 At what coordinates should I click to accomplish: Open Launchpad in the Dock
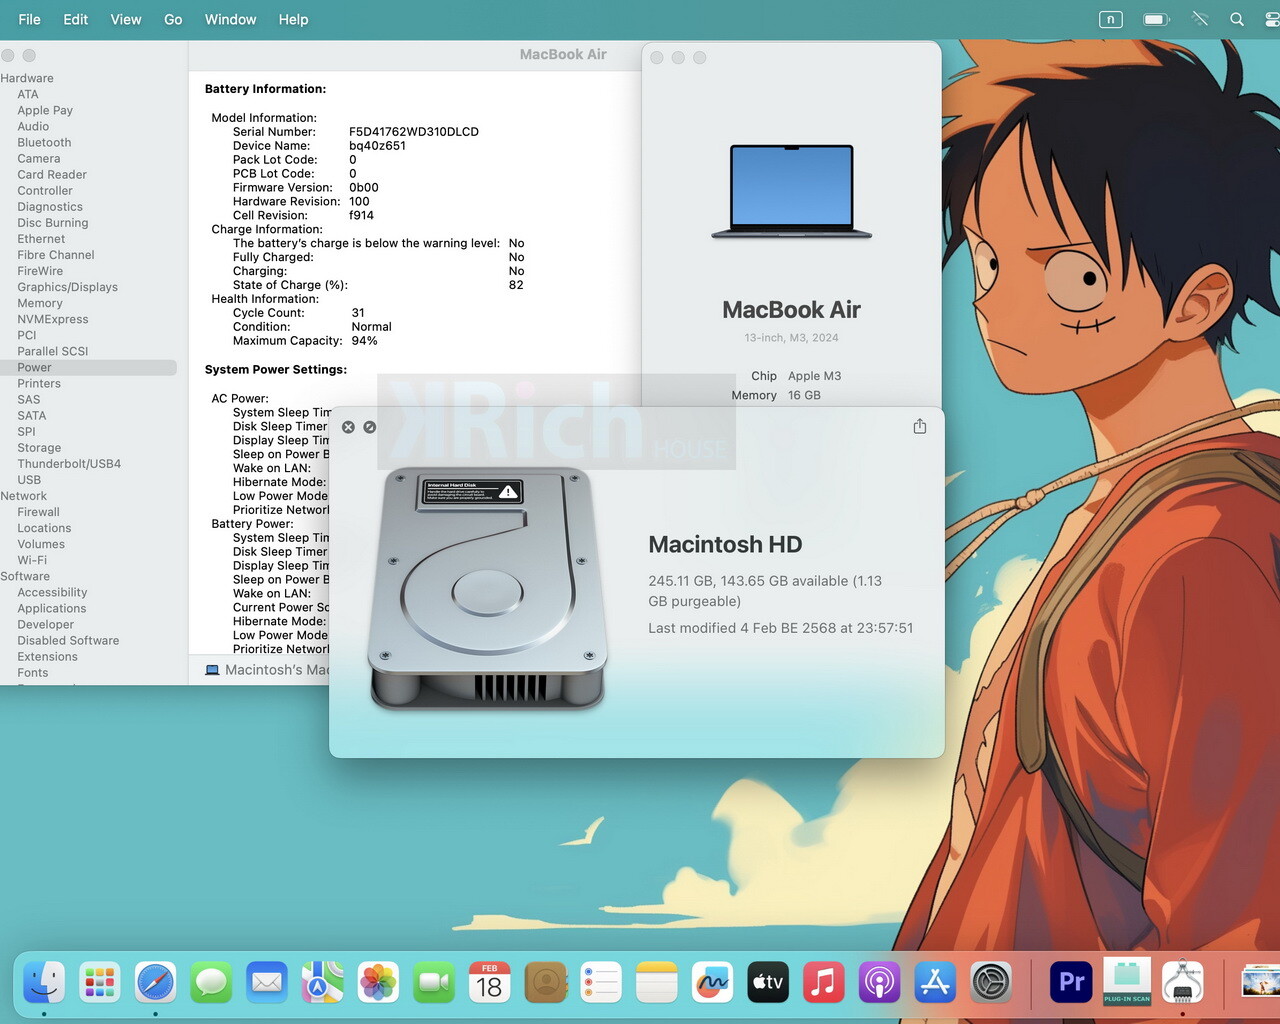(x=100, y=983)
